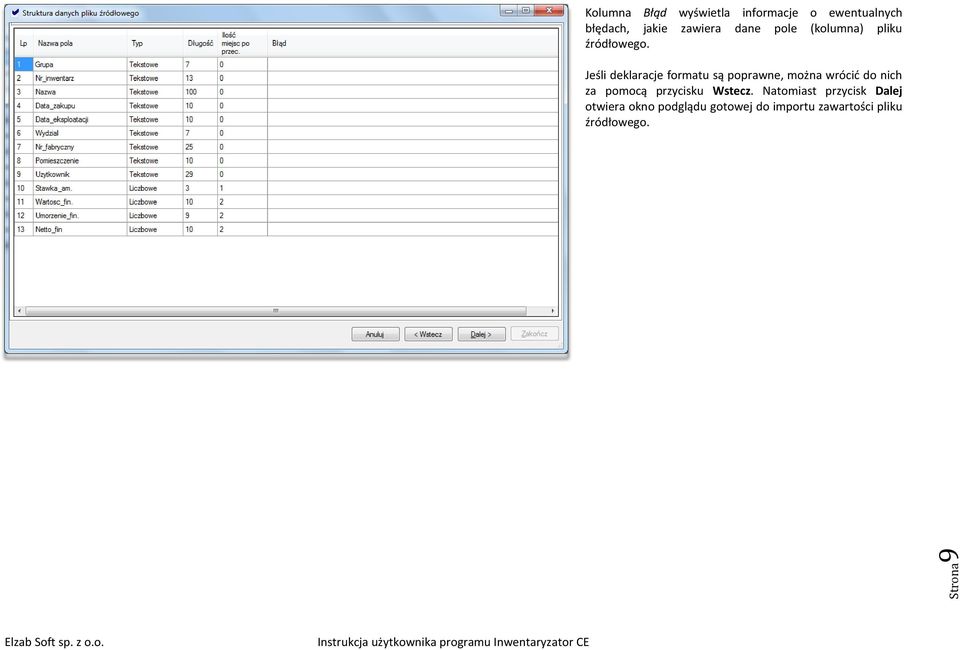Image resolution: width=960 pixels, height=650 pixels.
Task: Click the length value 29 for Użytkownik
Action: click(200, 174)
